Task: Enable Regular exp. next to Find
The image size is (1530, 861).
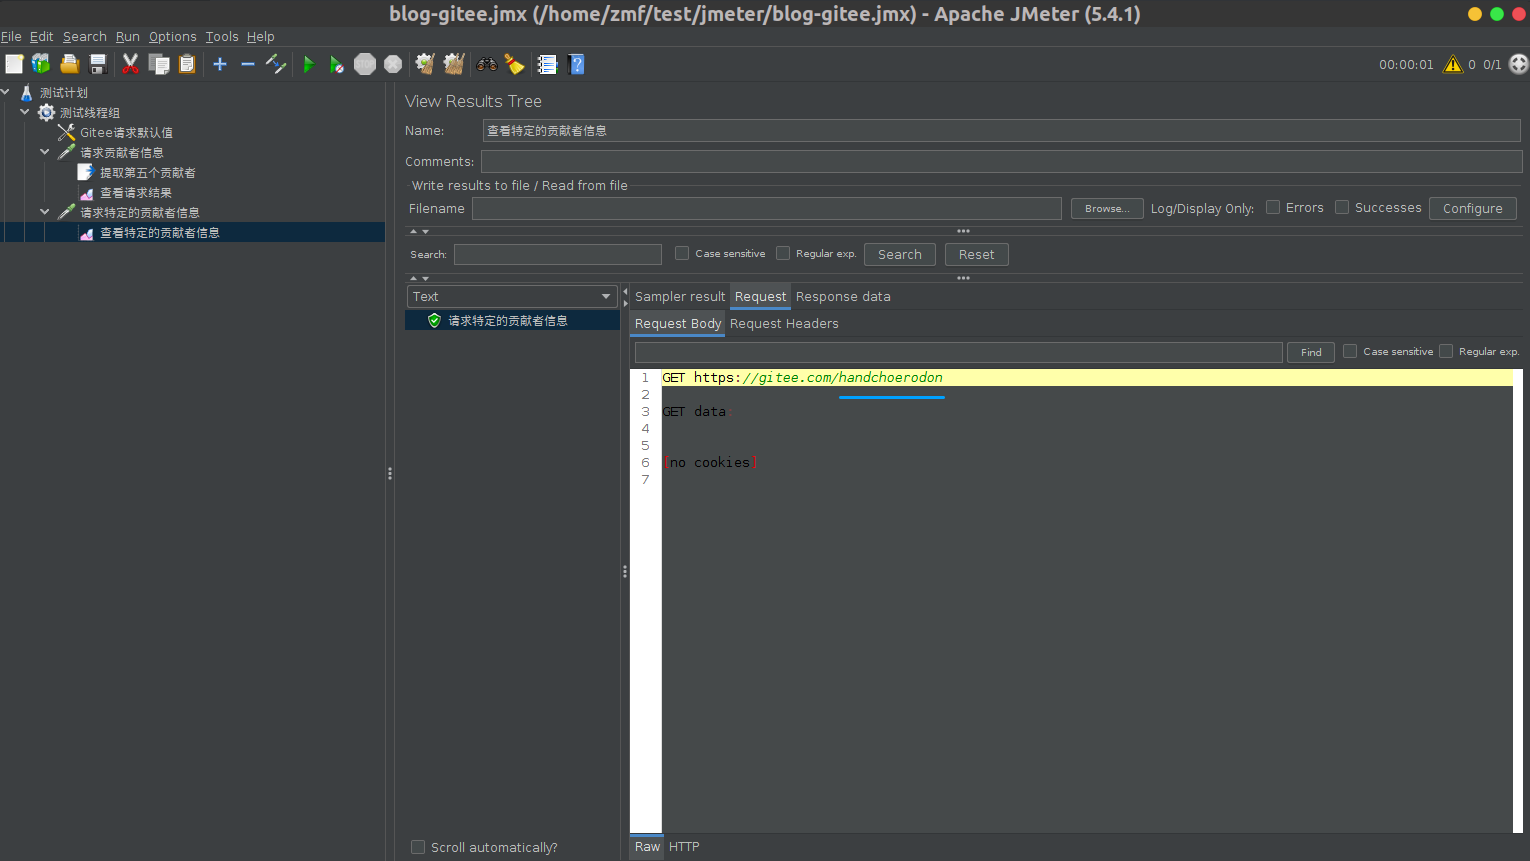Action: tap(1446, 351)
